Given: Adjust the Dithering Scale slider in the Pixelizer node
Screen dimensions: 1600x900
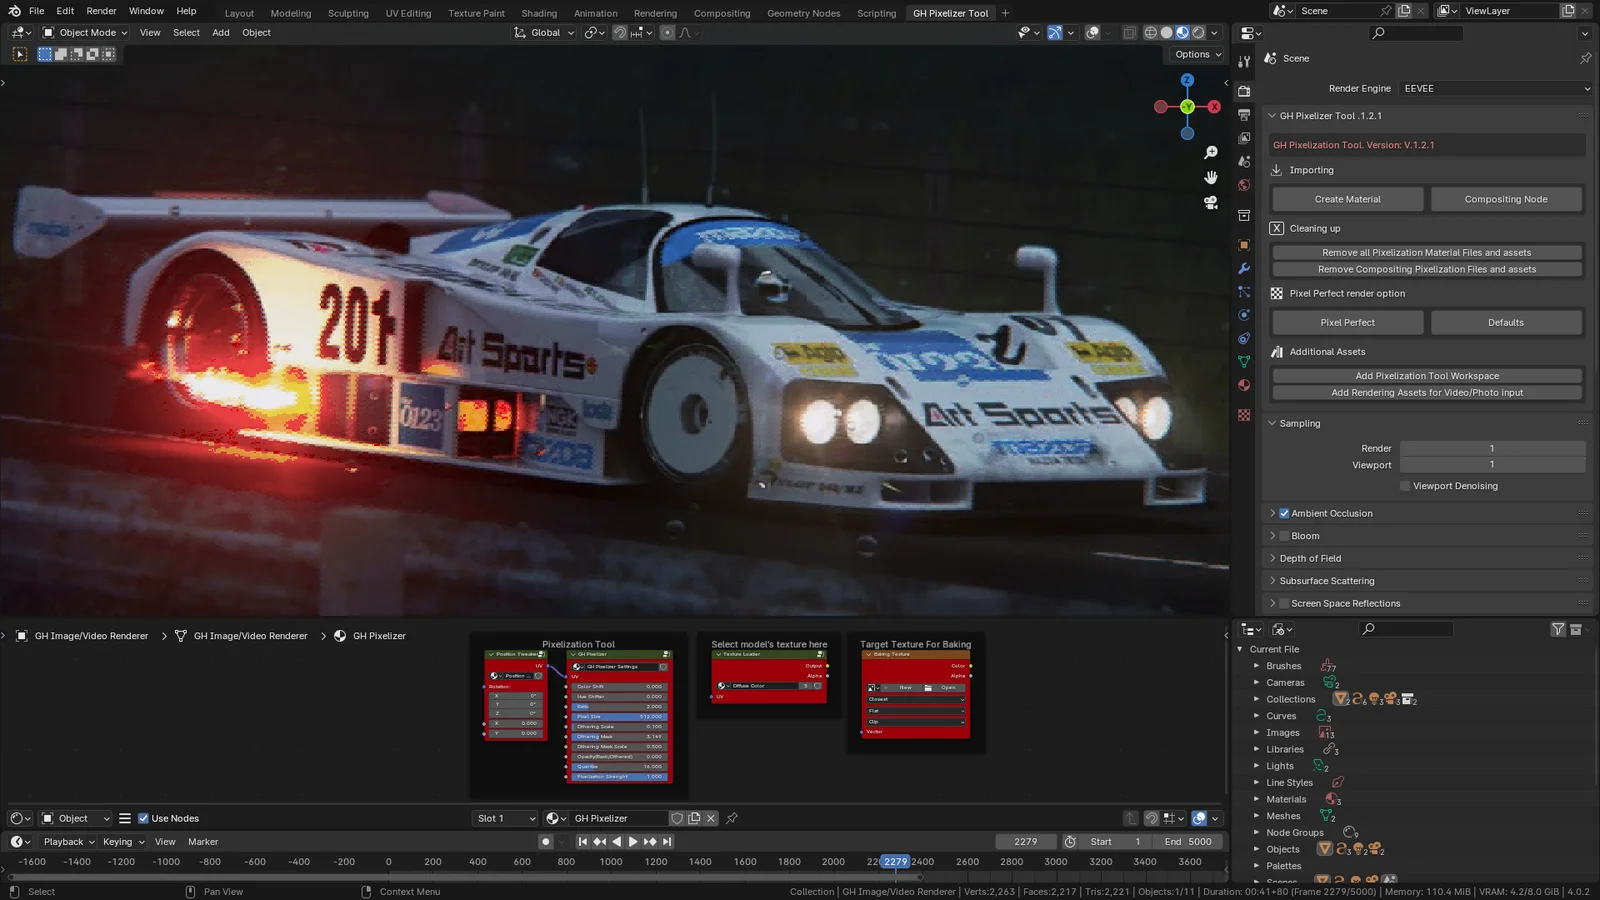Looking at the screenshot, I should pyautogui.click(x=618, y=727).
